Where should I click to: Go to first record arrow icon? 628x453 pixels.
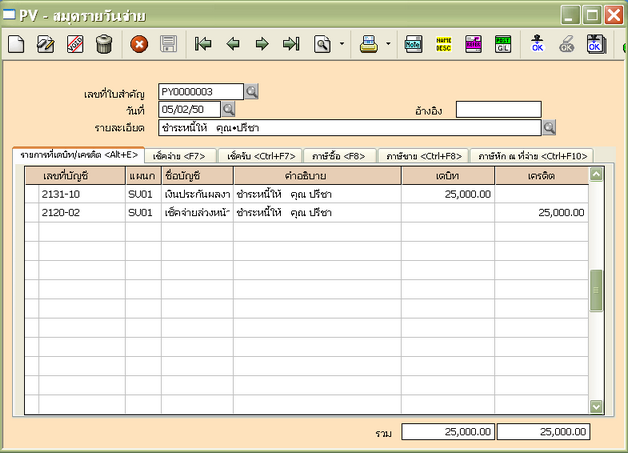point(203,44)
